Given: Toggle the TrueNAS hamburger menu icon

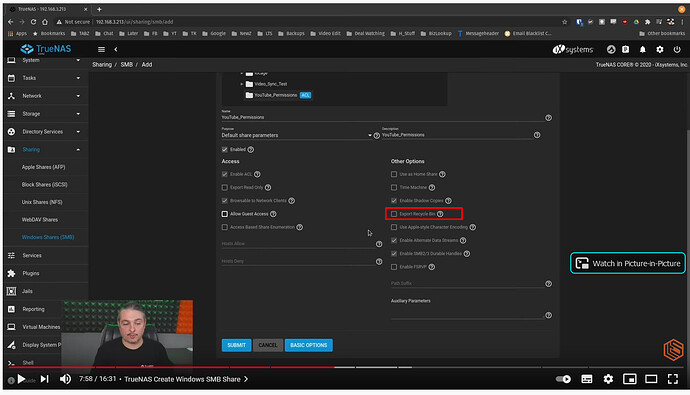Looking at the screenshot, I should point(101,49).
